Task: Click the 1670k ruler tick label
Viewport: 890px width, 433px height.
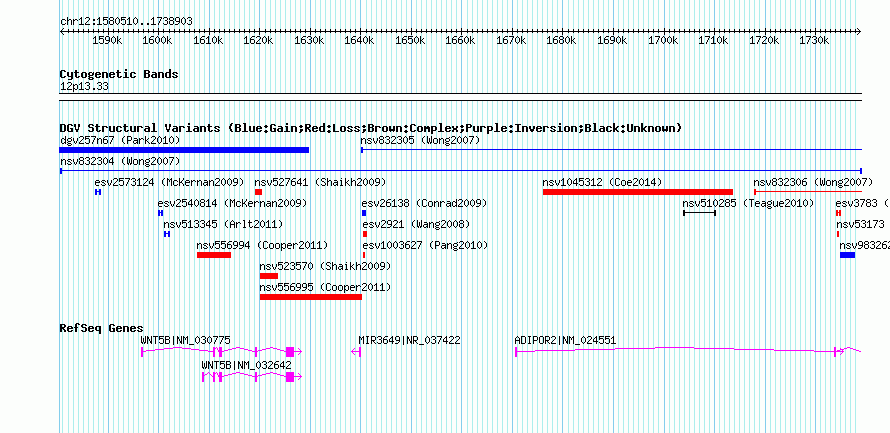Action: 511,41
